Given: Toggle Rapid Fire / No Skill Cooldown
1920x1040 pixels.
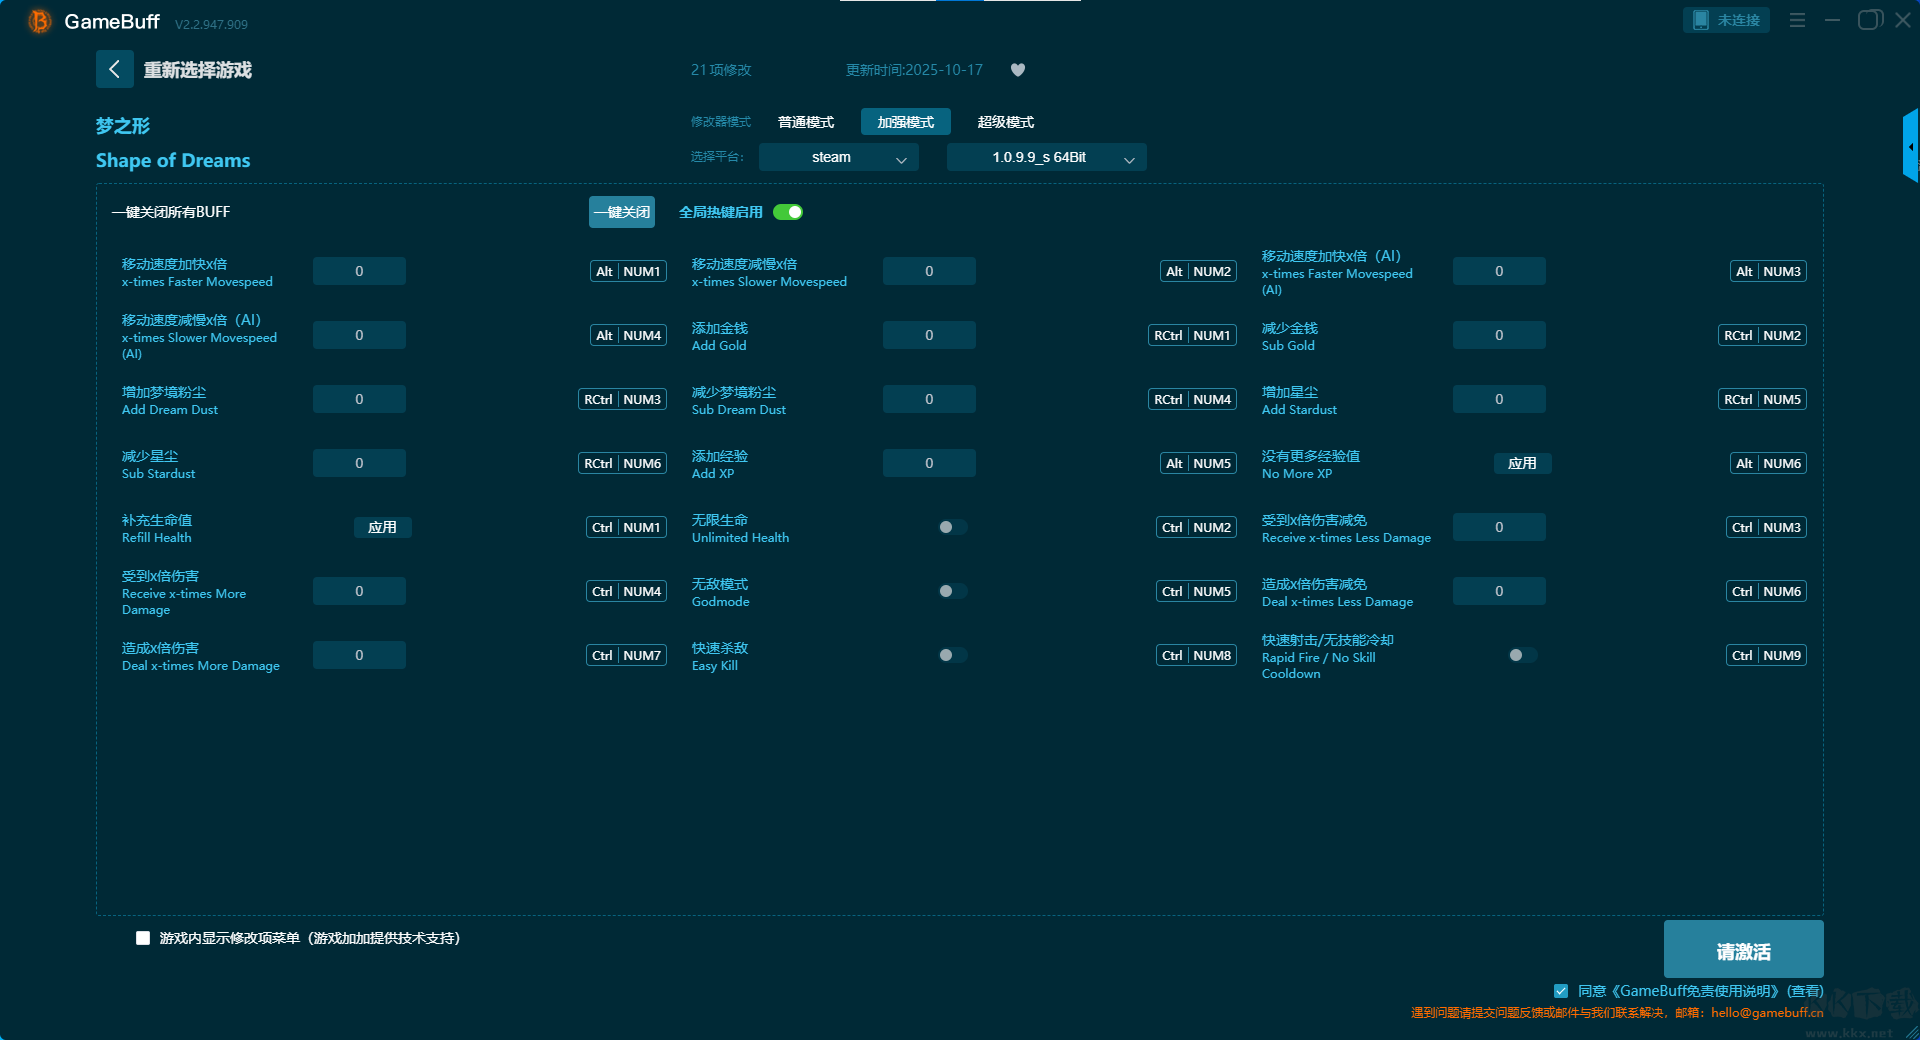Looking at the screenshot, I should 1523,655.
